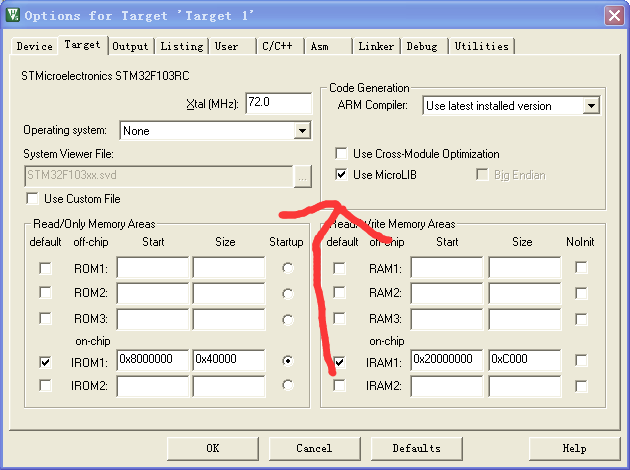Image resolution: width=630 pixels, height=470 pixels.
Task: Check the RAM1 default checkbox
Action: 340,268
